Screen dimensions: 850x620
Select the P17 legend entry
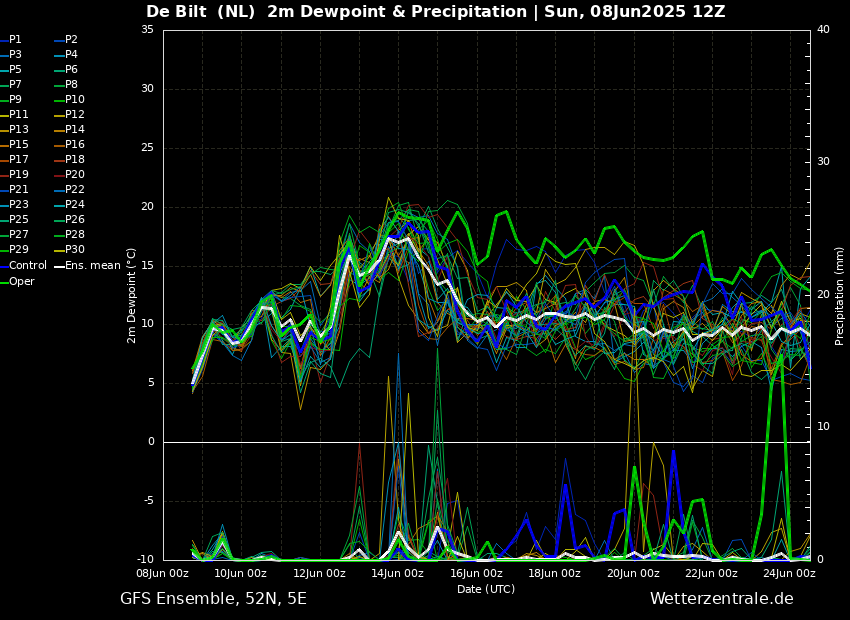click(14, 159)
